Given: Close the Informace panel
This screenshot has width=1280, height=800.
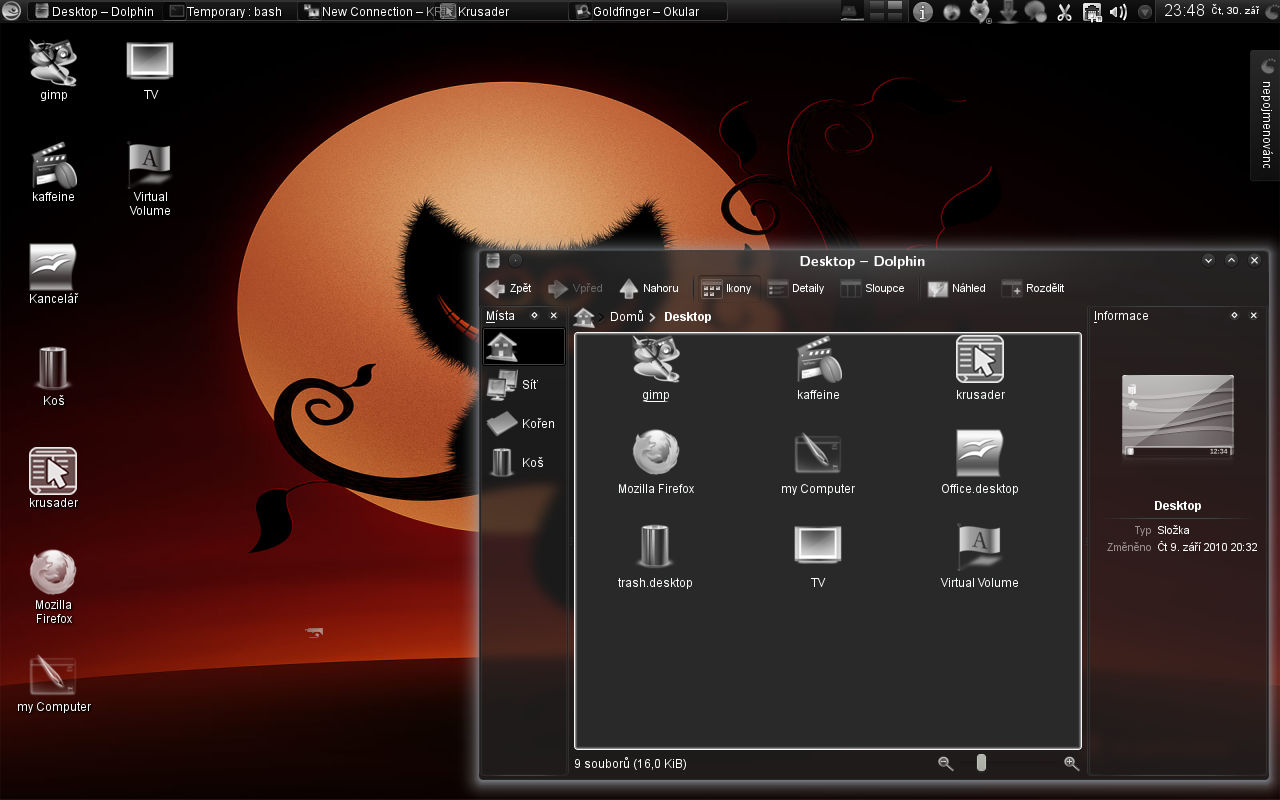Looking at the screenshot, I should point(1254,316).
